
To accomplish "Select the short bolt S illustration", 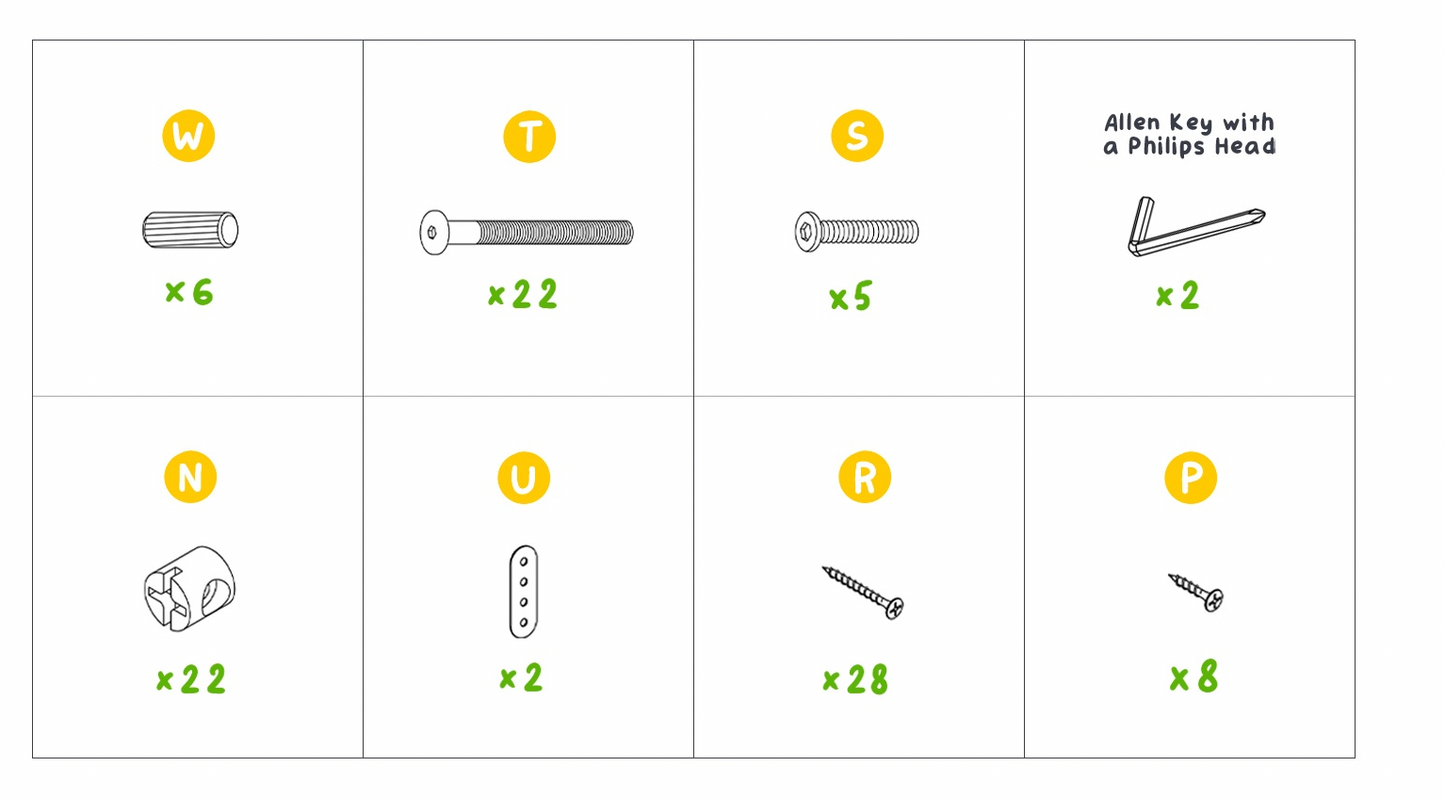I will tap(857, 232).
